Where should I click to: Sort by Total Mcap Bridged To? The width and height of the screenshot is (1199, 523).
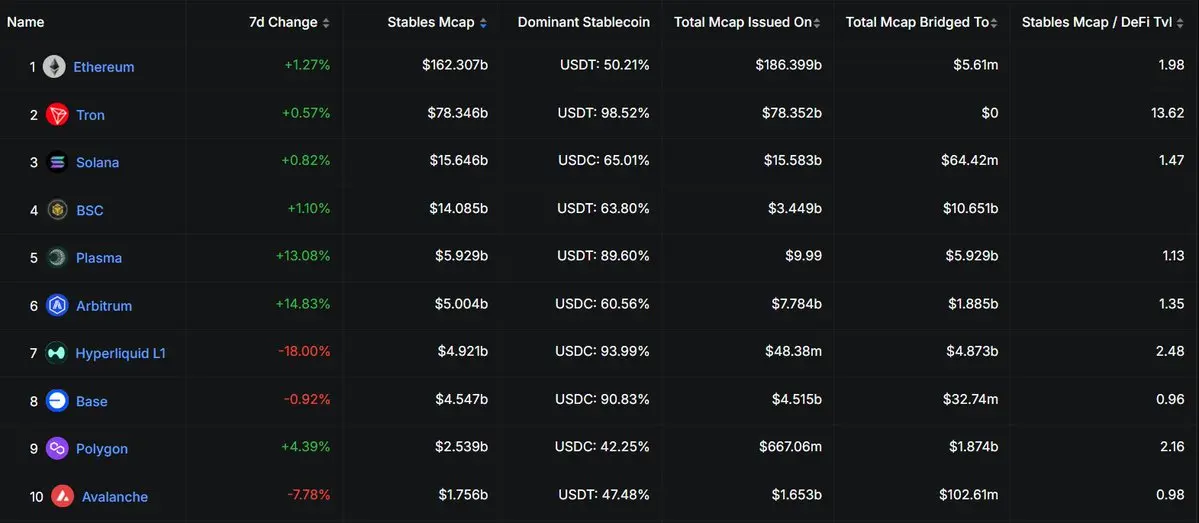(x=917, y=22)
